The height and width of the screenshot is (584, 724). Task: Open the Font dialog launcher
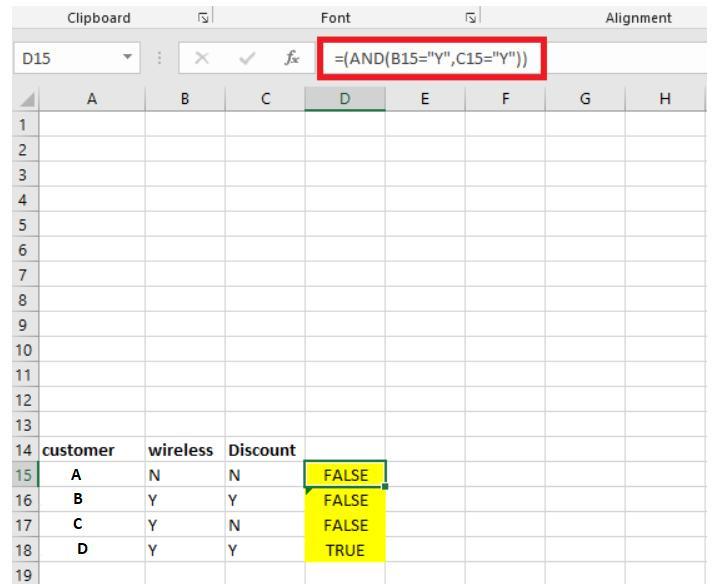point(471,18)
